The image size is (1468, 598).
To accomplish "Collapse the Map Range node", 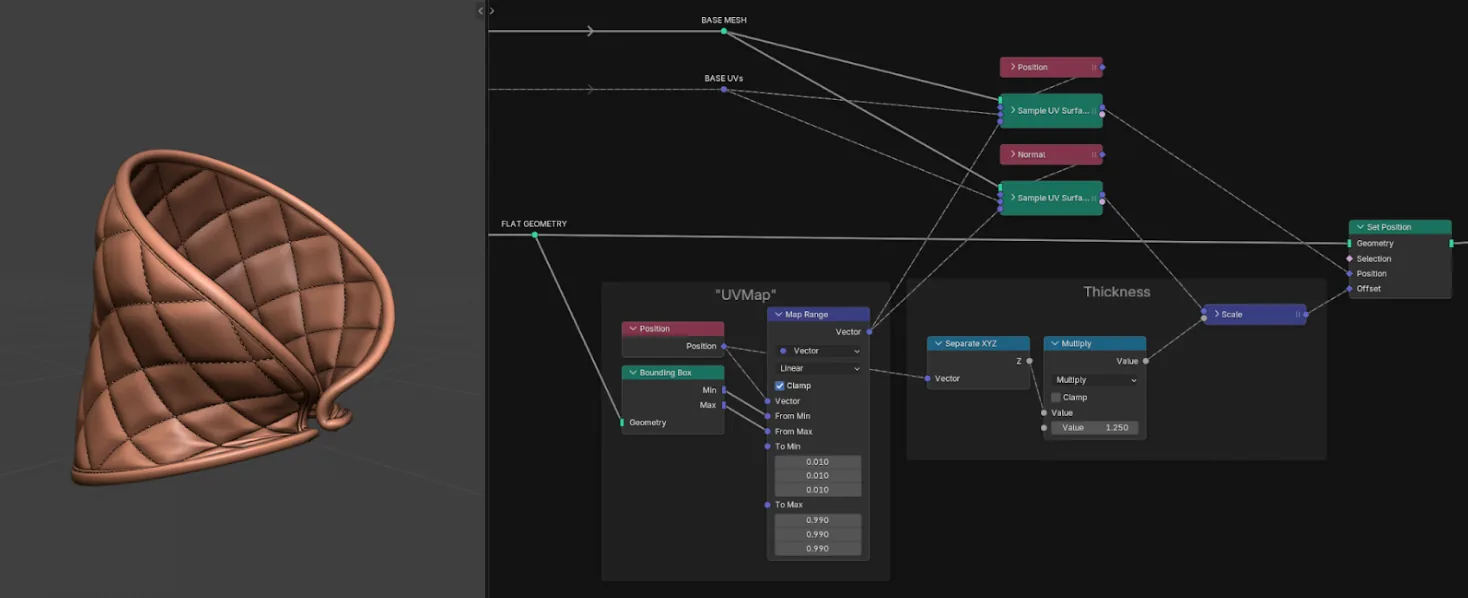I will pyautogui.click(x=778, y=314).
